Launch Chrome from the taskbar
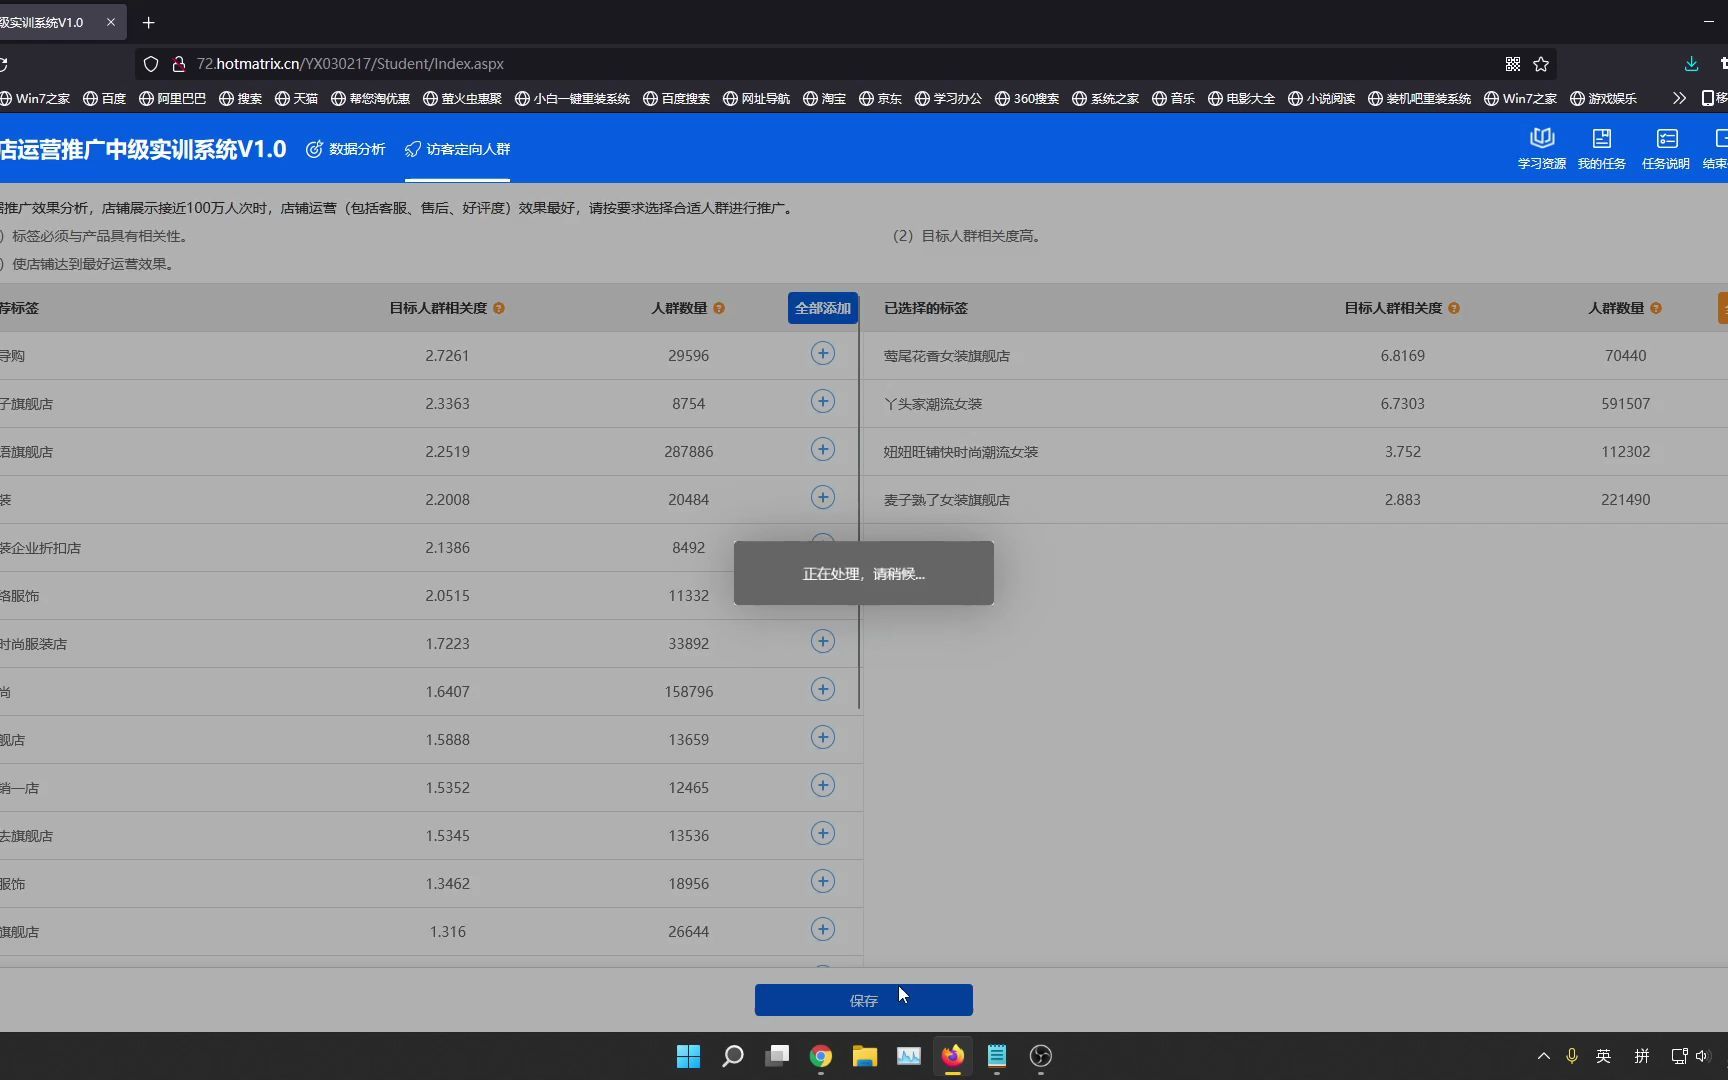 (x=821, y=1056)
